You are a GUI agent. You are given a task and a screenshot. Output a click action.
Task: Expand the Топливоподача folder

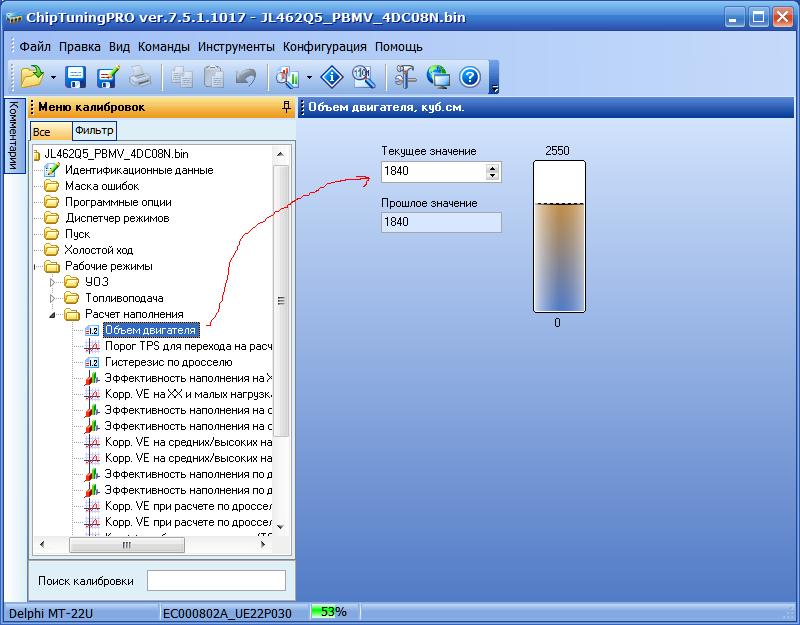(52, 298)
